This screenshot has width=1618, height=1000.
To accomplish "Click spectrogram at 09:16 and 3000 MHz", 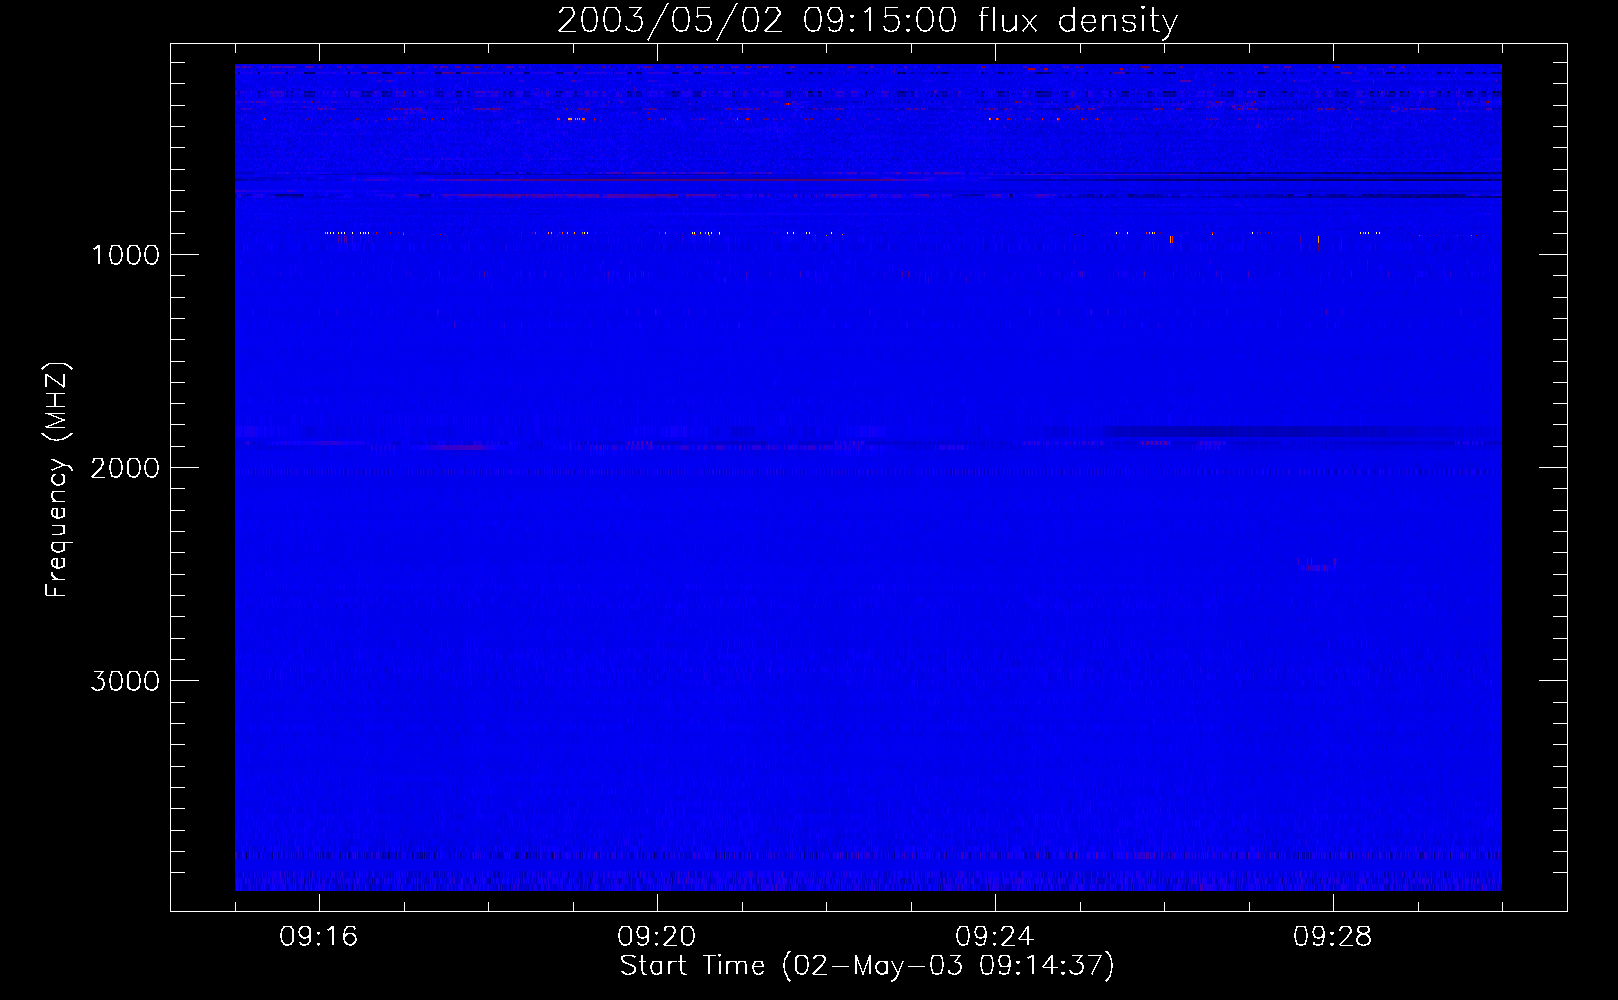I will coord(319,680).
